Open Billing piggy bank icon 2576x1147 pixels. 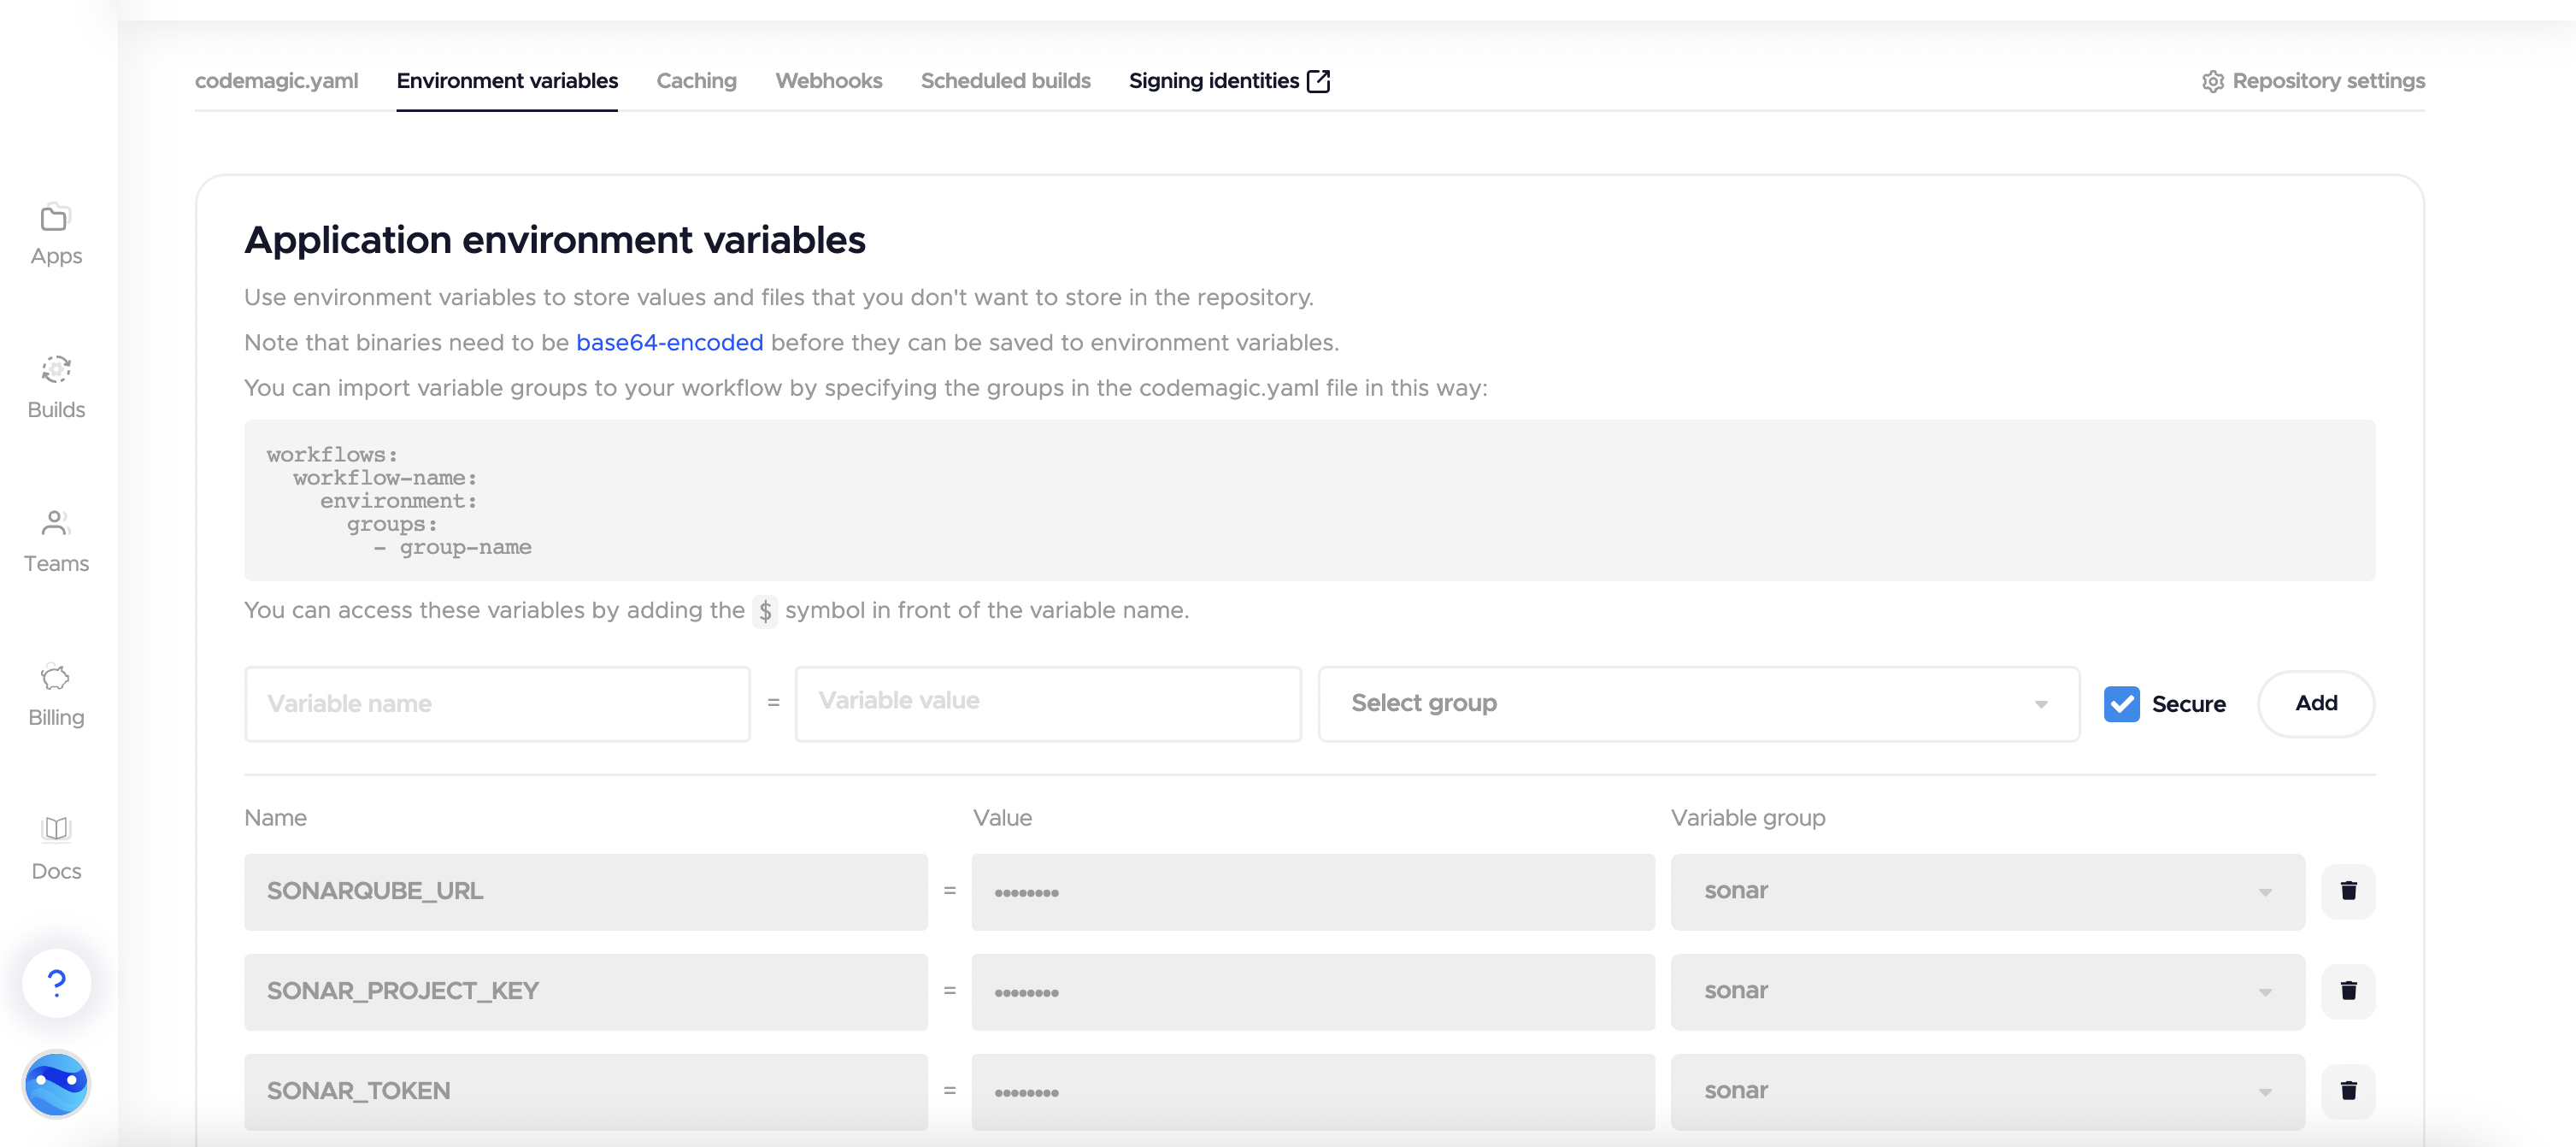click(x=55, y=678)
